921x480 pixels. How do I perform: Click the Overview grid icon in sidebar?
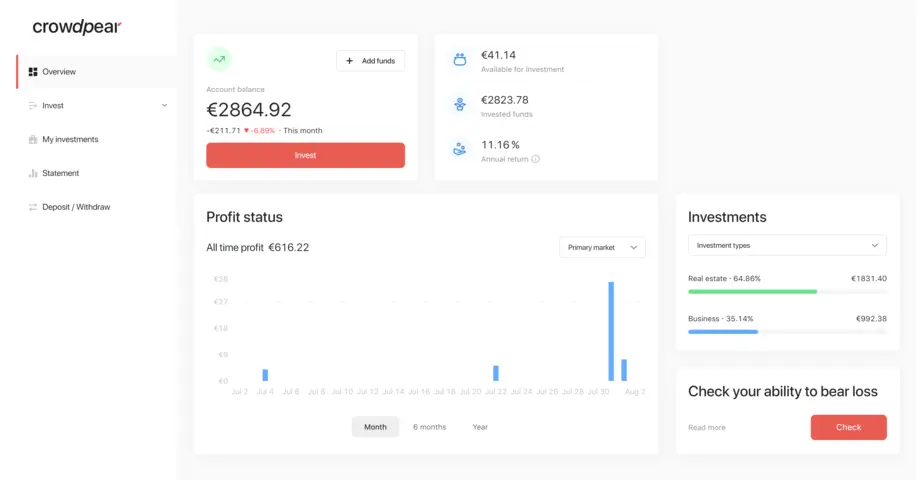(33, 72)
